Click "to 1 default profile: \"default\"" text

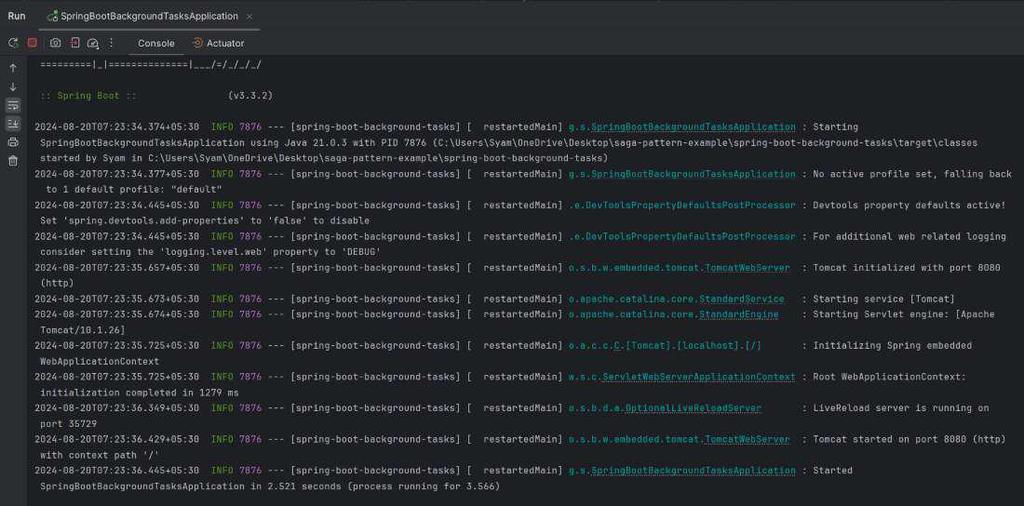[134, 189]
